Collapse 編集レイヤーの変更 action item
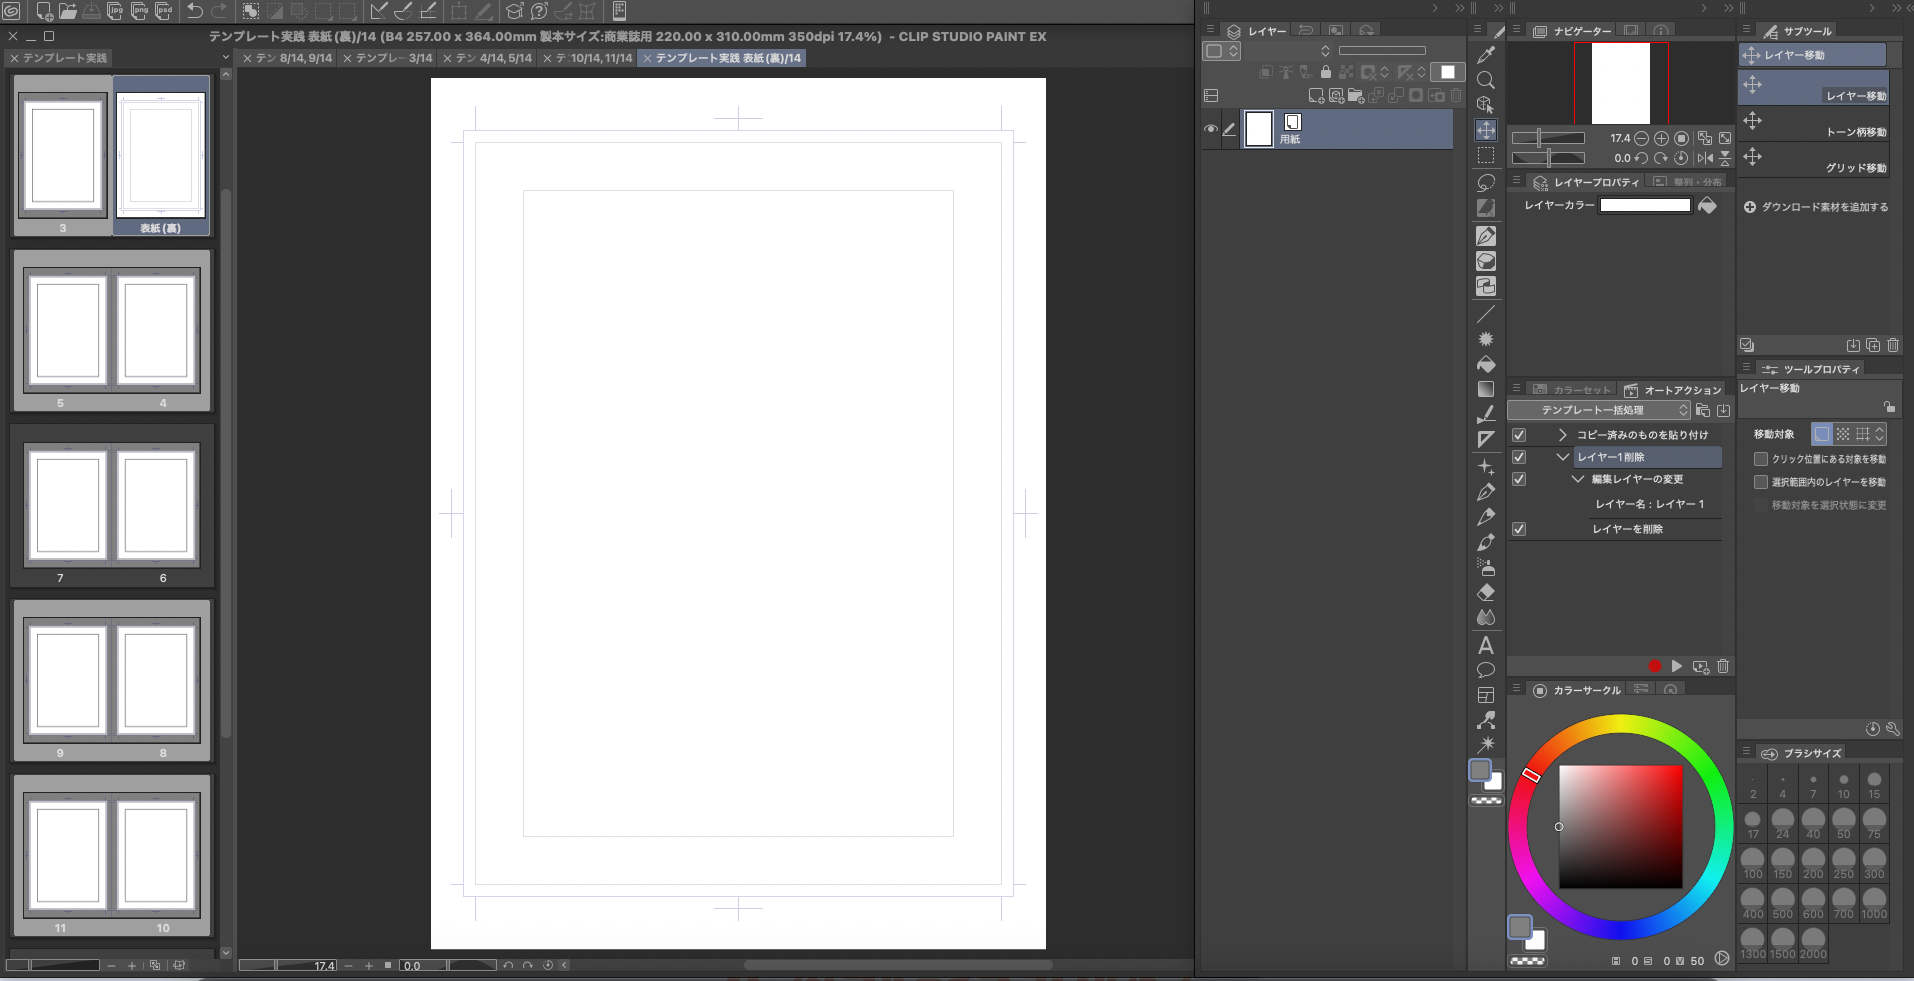Screen dimensions: 1914x981 coord(1577,479)
